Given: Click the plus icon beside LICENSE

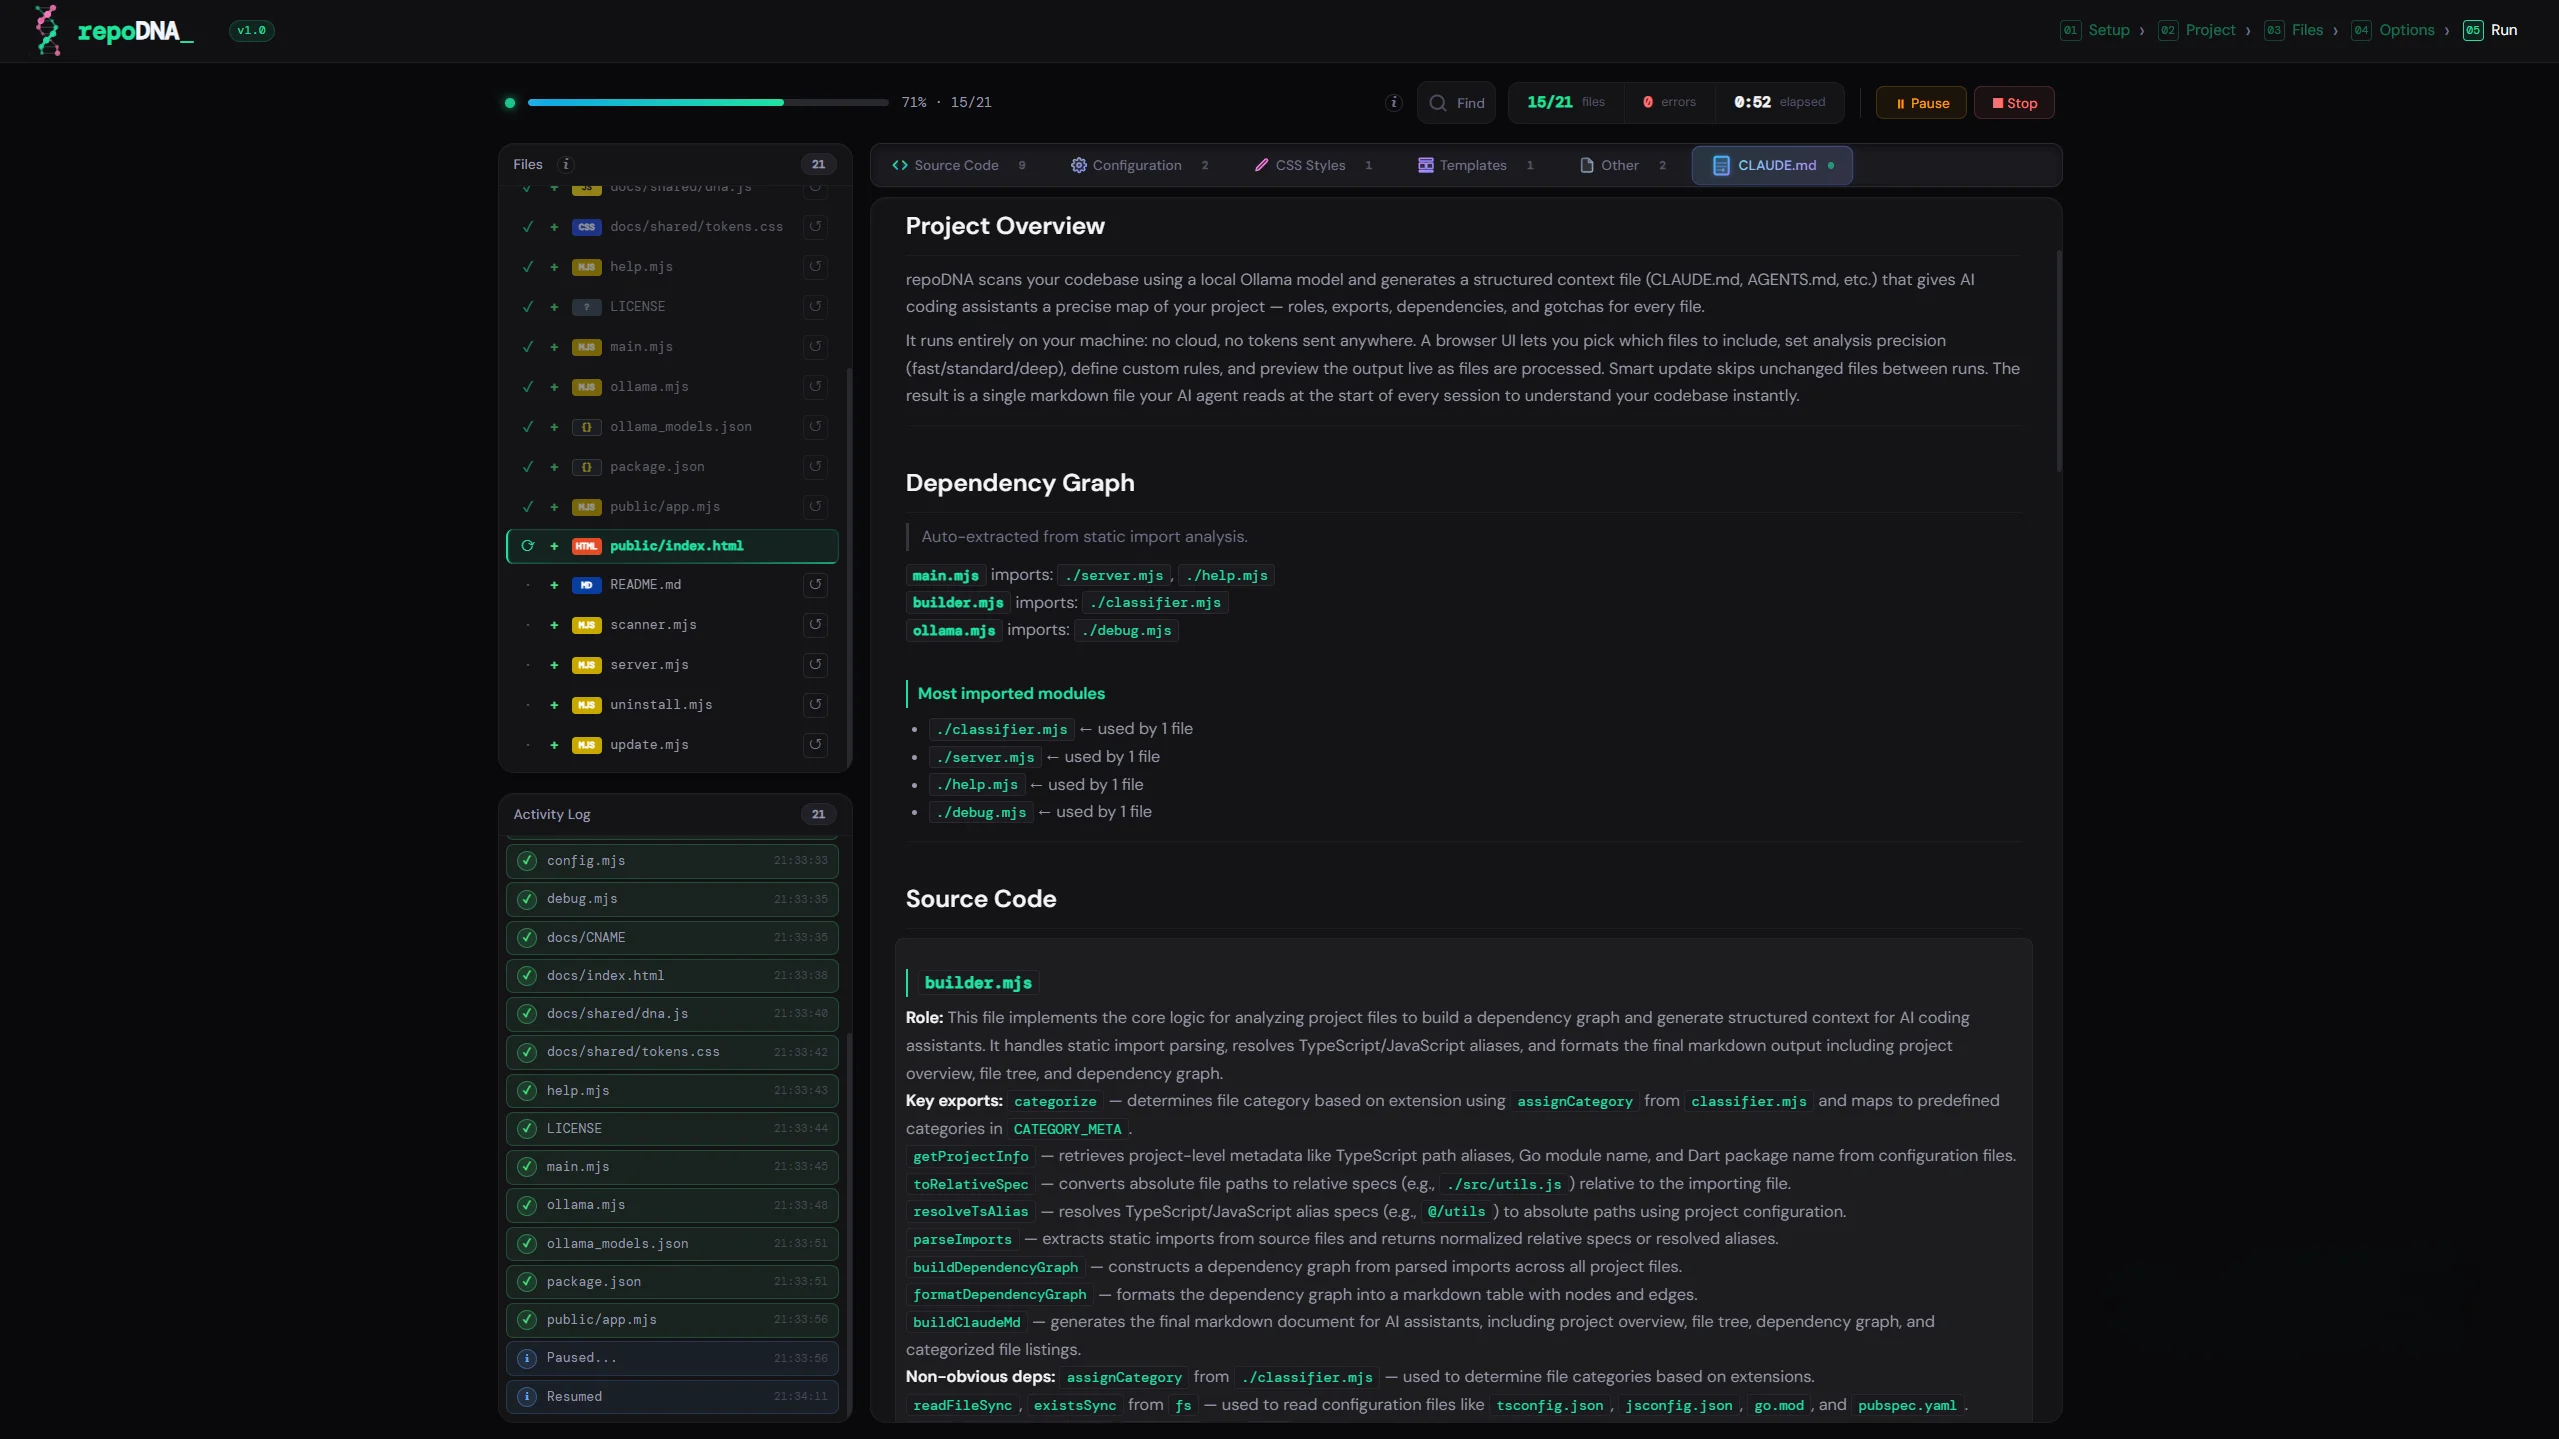Looking at the screenshot, I should click(554, 307).
